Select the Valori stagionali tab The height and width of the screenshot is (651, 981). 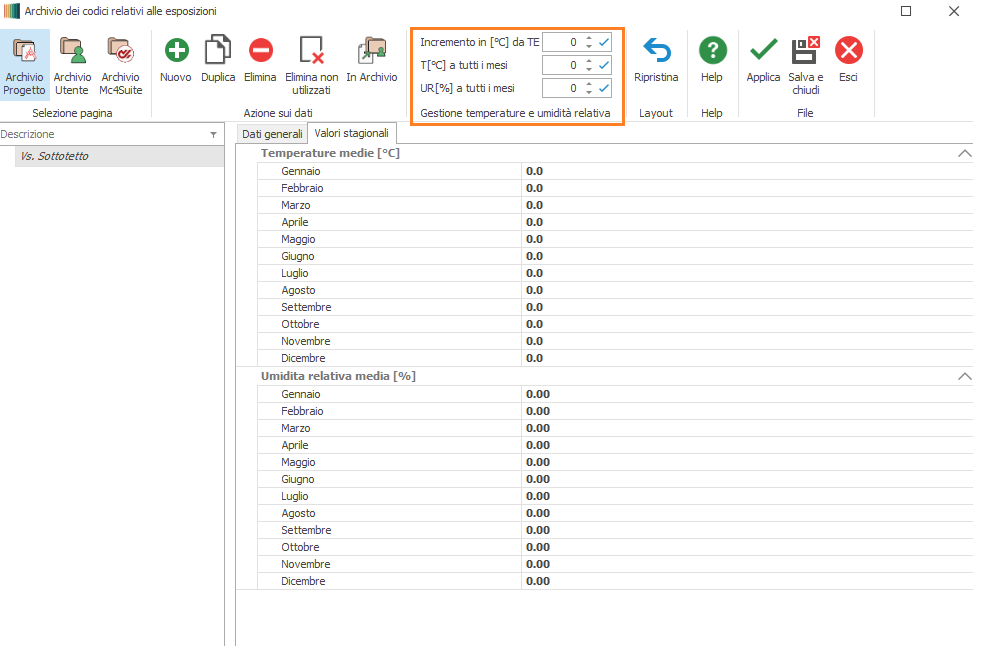click(x=351, y=133)
